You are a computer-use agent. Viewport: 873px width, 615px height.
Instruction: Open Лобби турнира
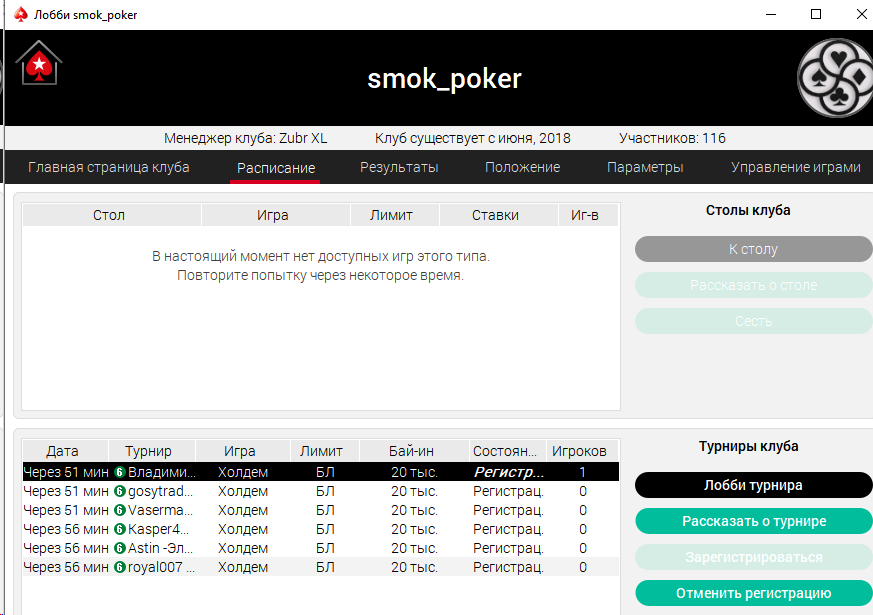click(753, 485)
